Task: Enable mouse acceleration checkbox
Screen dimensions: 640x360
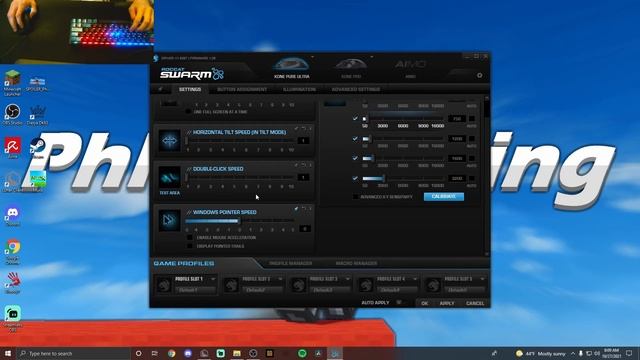Action: 189,238
